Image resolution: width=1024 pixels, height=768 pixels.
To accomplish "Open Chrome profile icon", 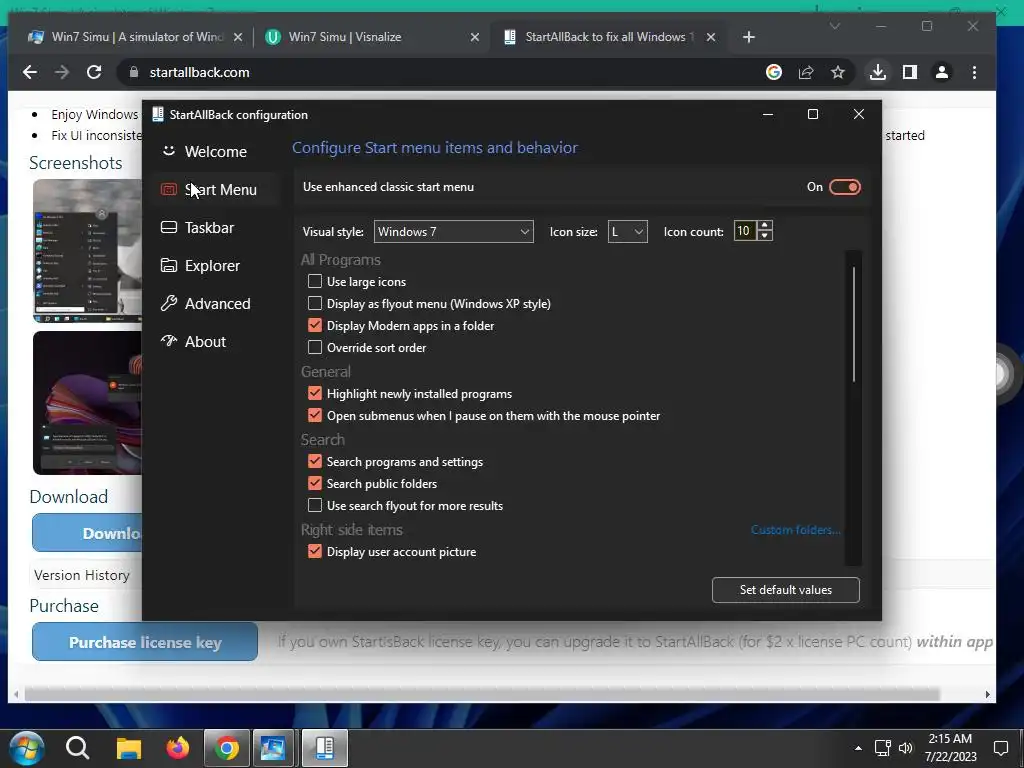I will pyautogui.click(x=942, y=72).
